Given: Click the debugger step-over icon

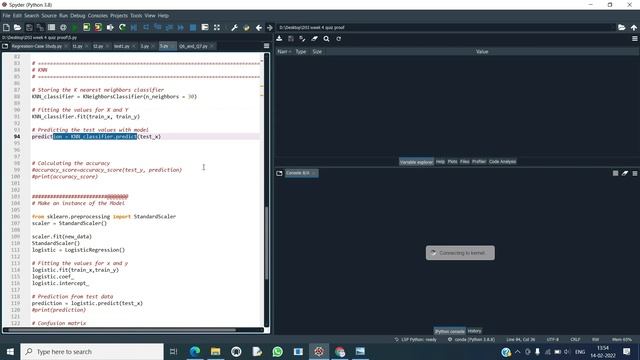Looking at the screenshot, I should point(146,27).
